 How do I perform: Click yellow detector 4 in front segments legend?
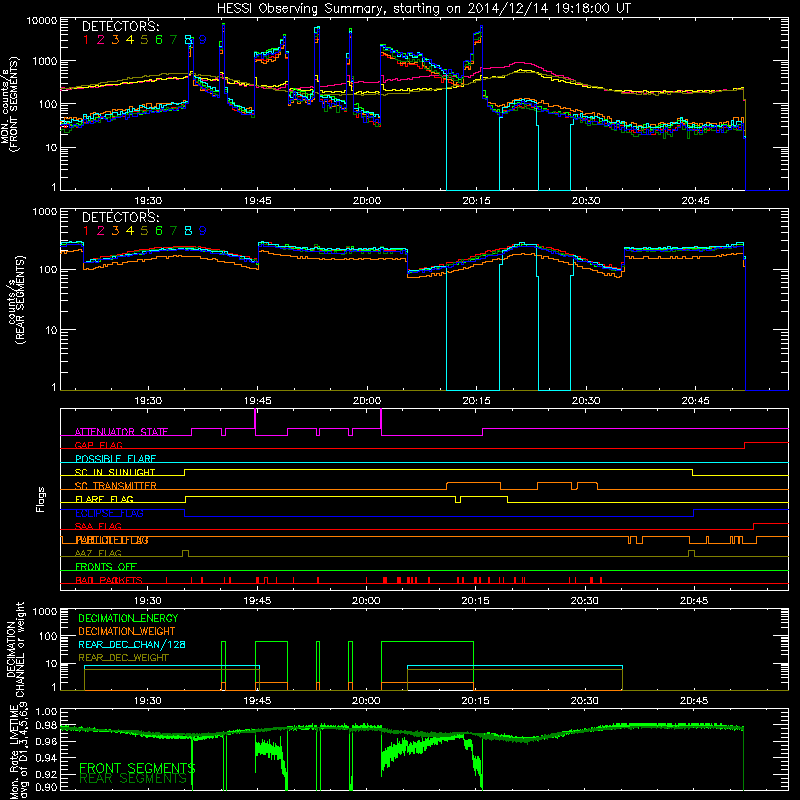tap(130, 40)
